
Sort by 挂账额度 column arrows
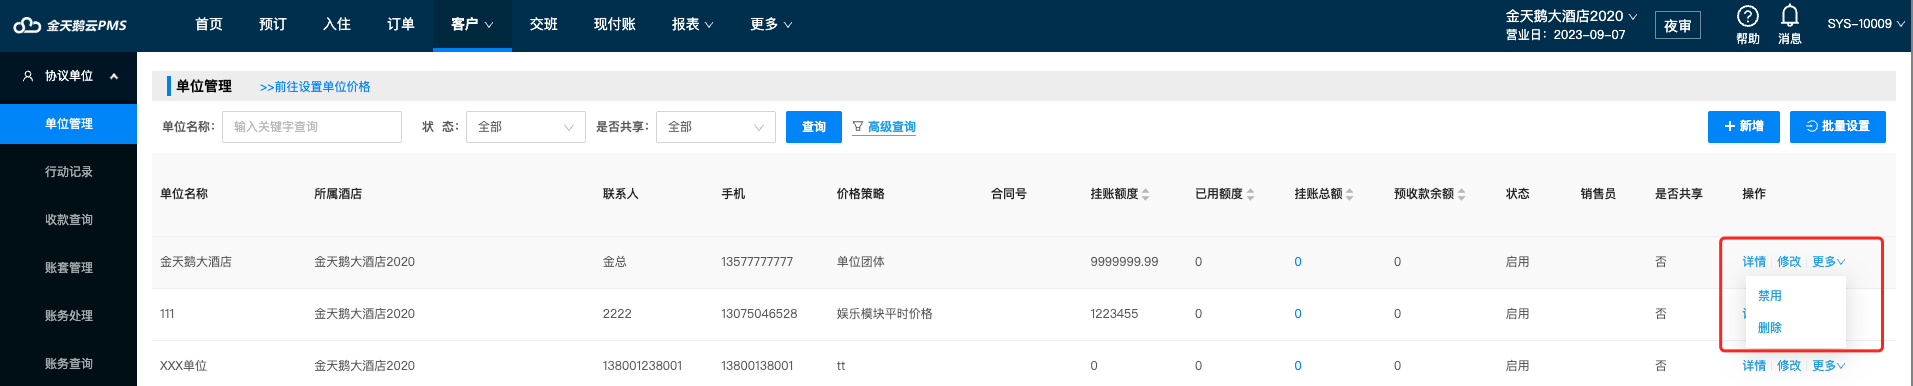pos(1145,194)
